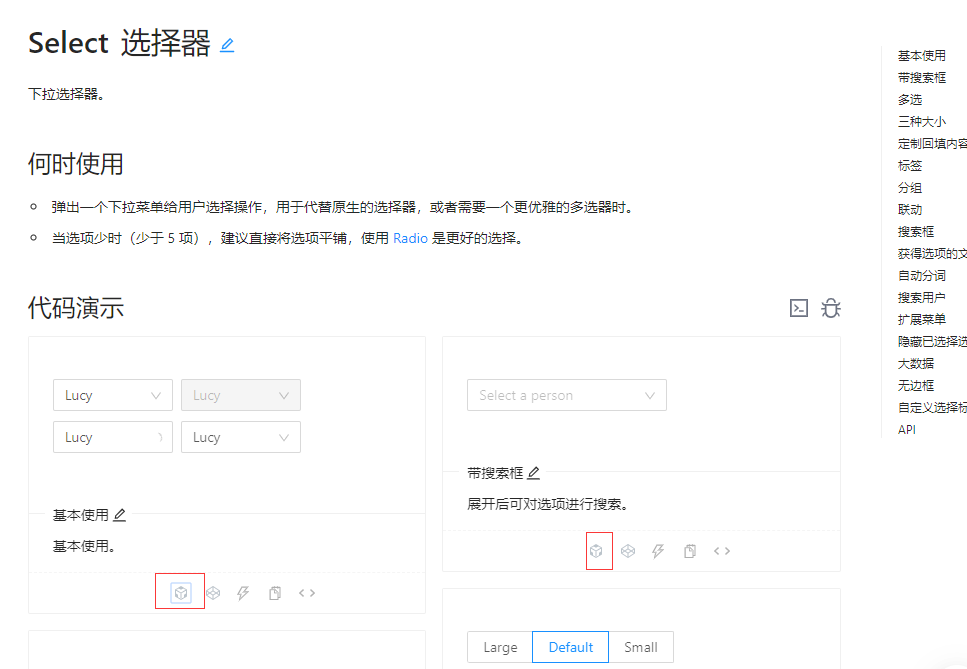The image size is (967, 669).
Task: Copy code of 基本使用 demo
Action: [x=275, y=593]
